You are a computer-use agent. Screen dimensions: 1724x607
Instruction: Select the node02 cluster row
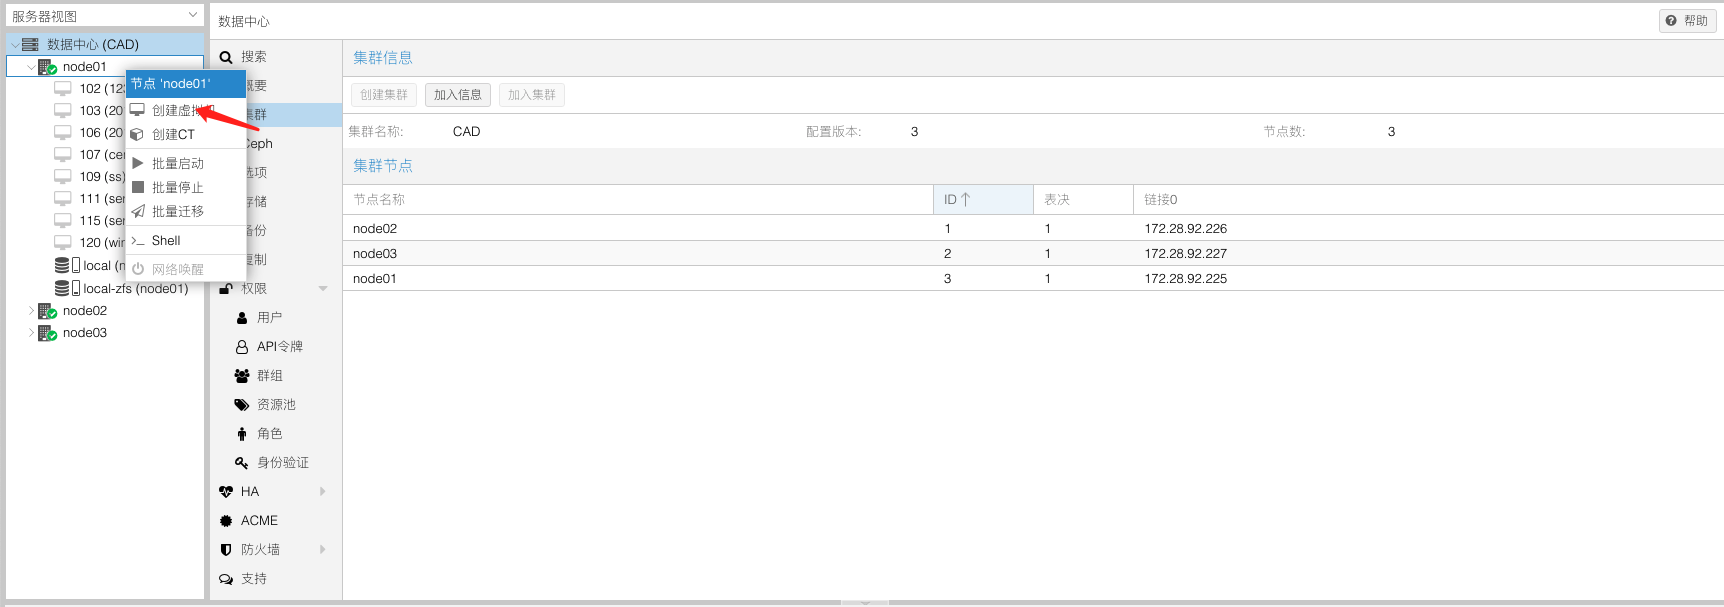click(1033, 229)
